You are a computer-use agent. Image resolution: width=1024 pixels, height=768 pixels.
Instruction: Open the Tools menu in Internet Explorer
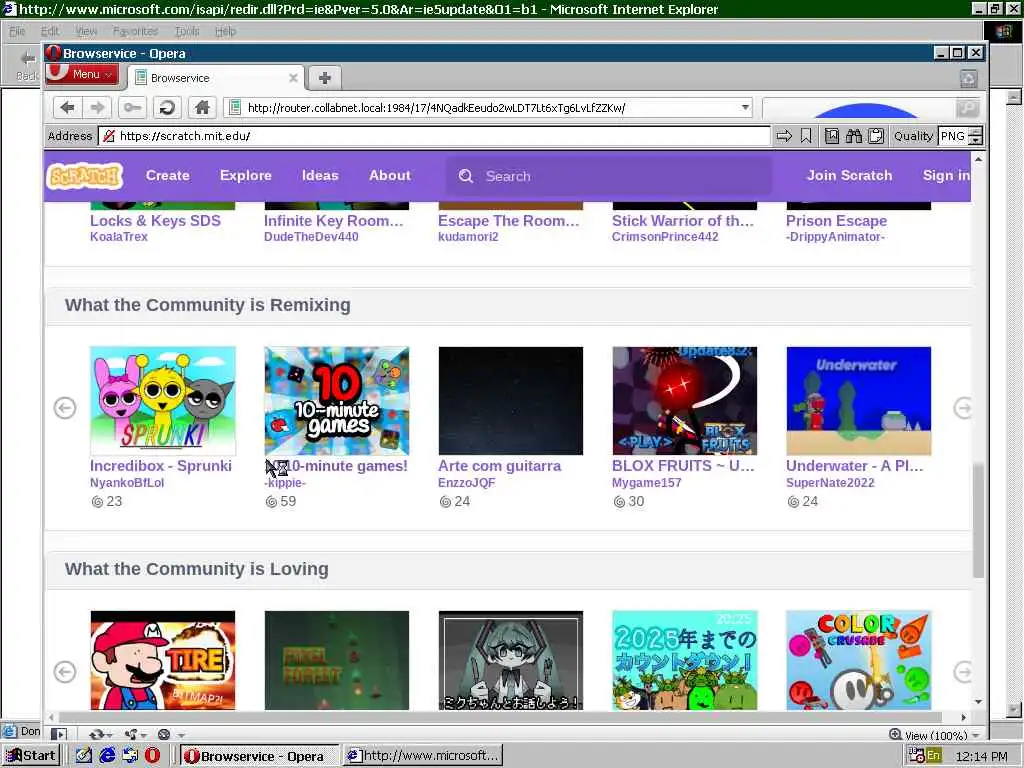coord(187,31)
